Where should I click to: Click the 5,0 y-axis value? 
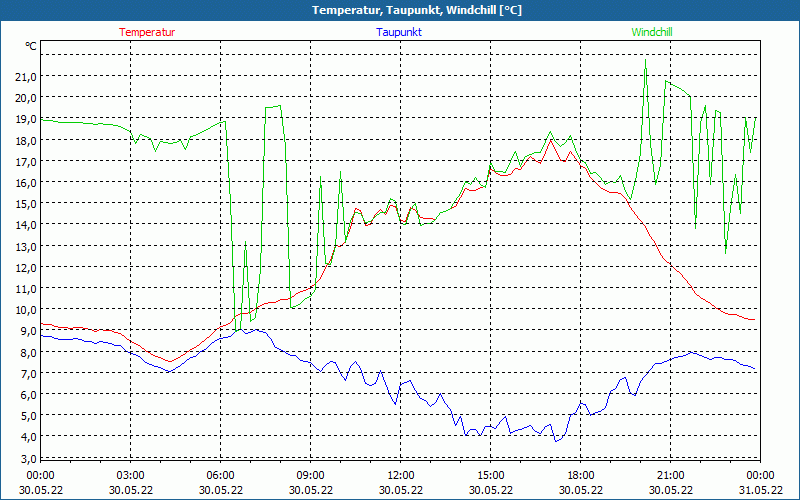point(29,416)
